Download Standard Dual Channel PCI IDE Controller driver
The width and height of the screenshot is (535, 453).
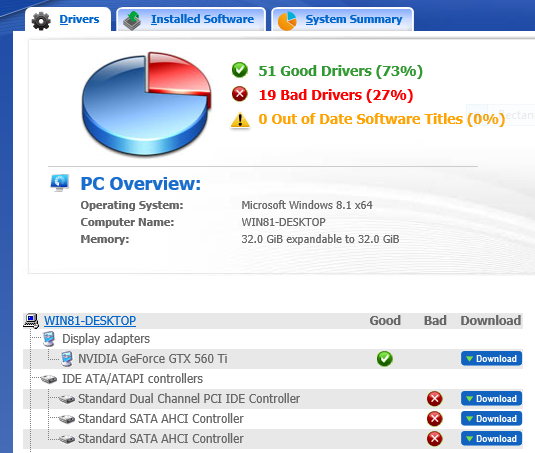tap(491, 399)
